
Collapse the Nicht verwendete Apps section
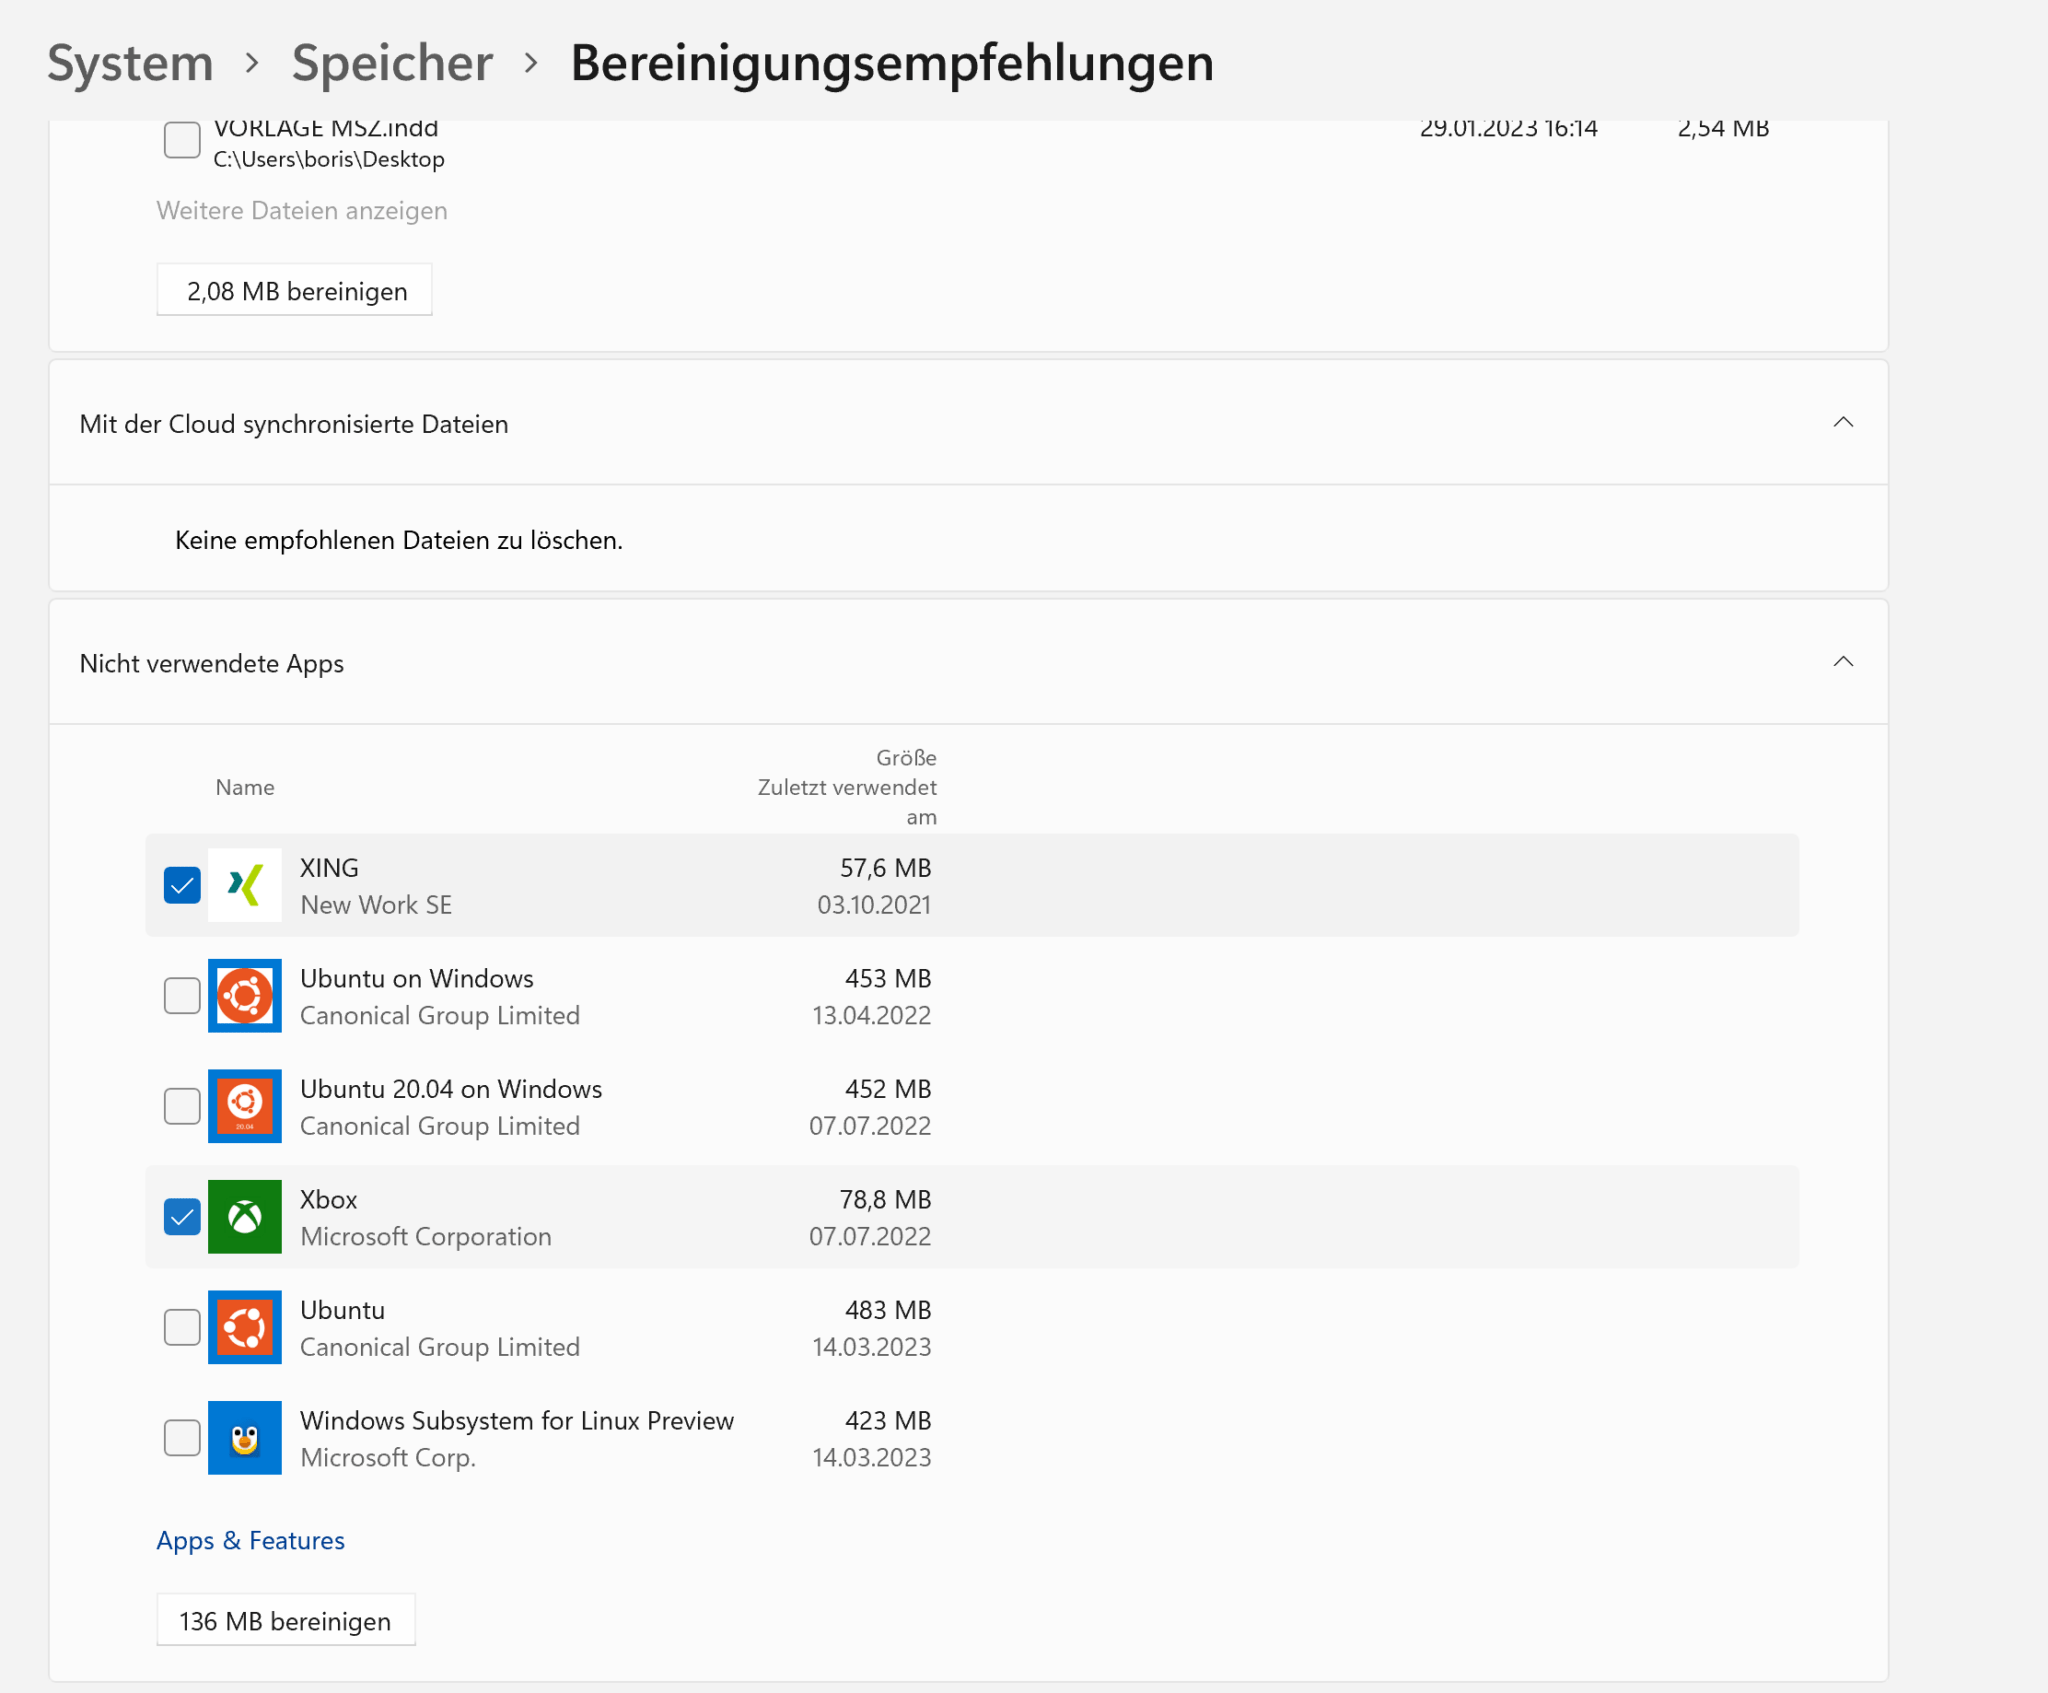[x=1842, y=662]
